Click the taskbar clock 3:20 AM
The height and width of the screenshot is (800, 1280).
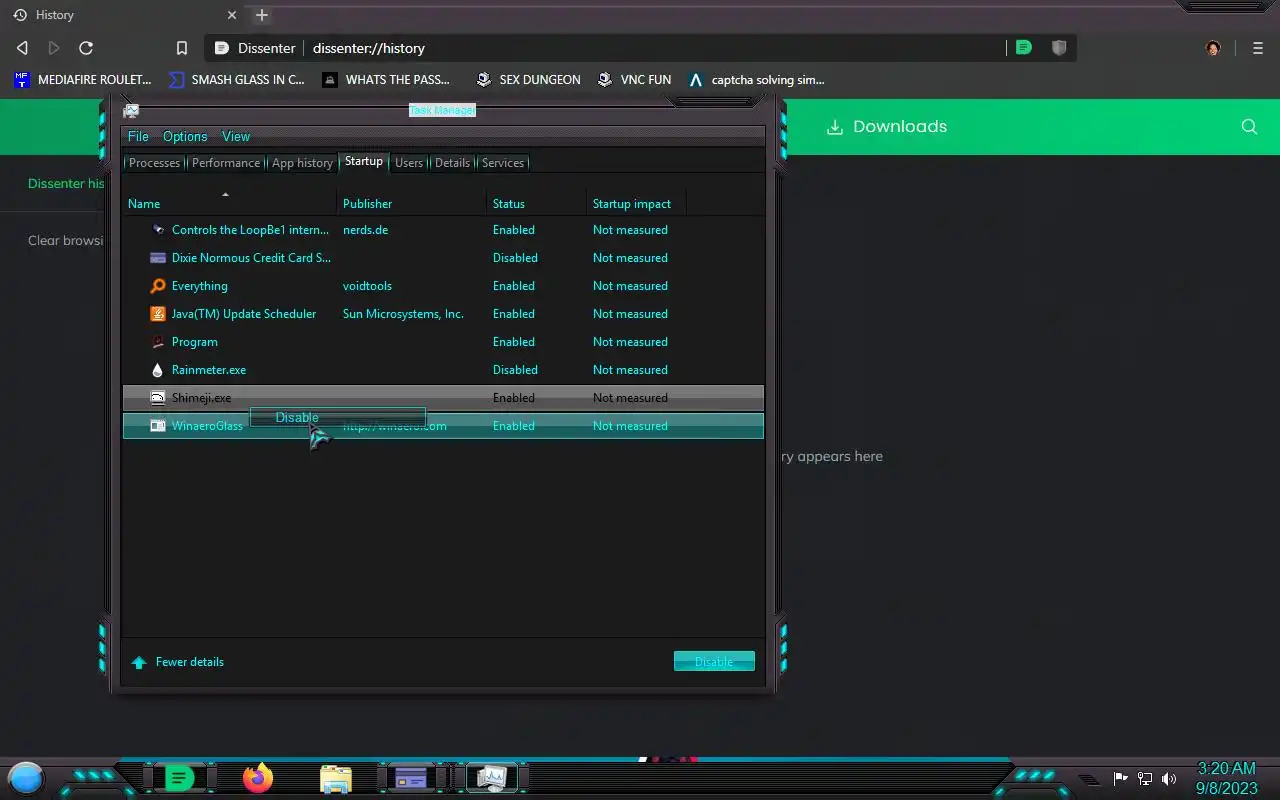point(1226,768)
